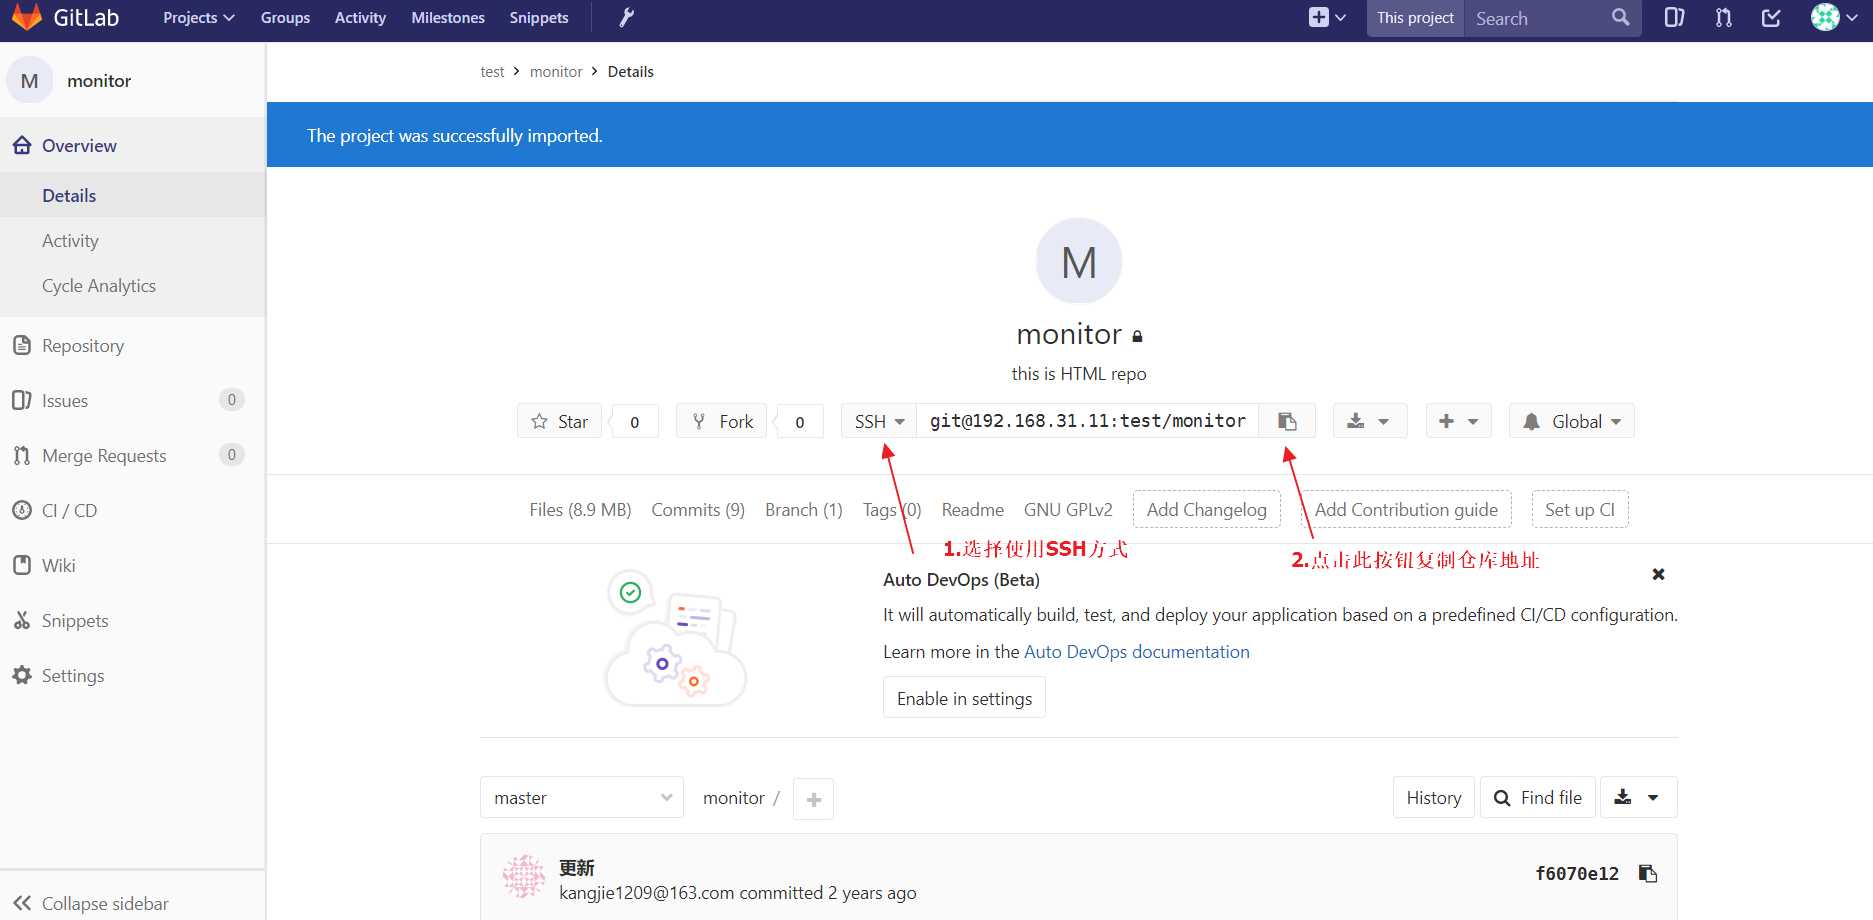Click the committer avatar image

(524, 876)
